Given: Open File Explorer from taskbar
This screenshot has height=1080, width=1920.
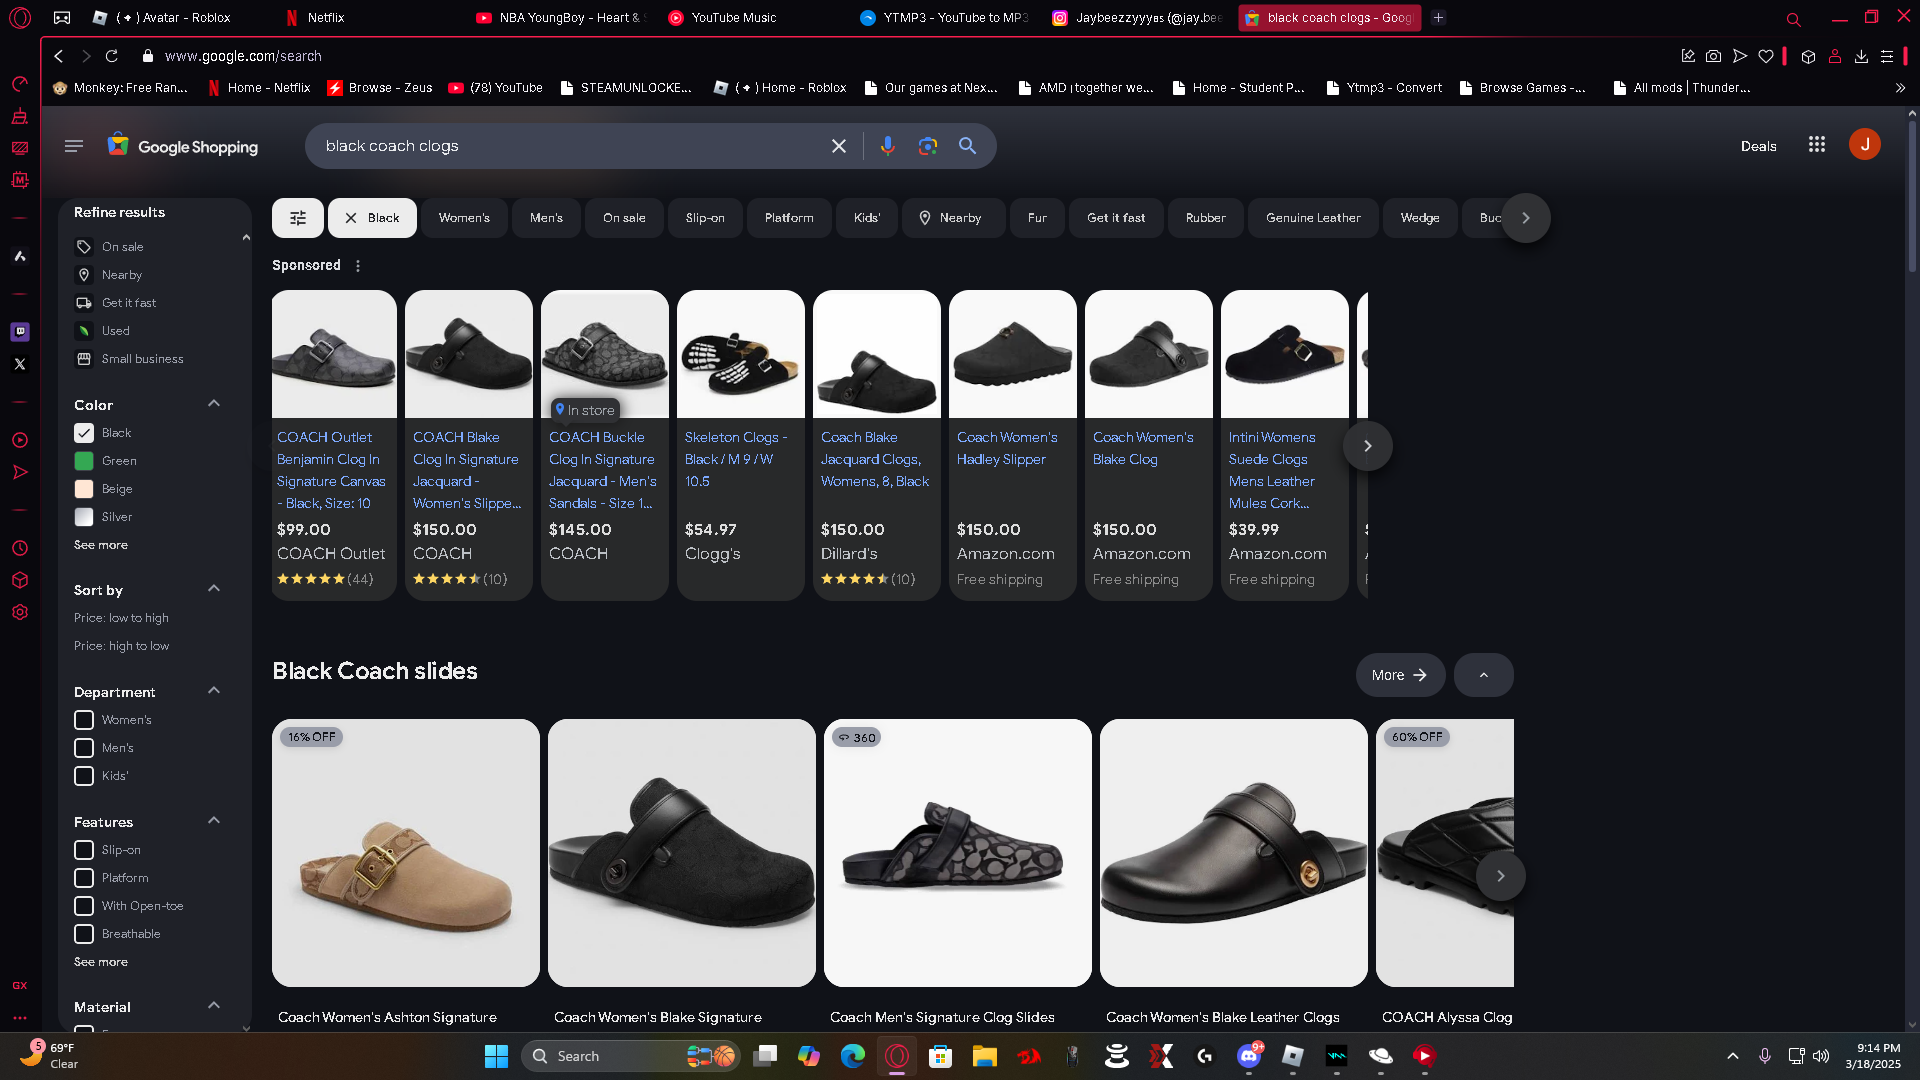Looking at the screenshot, I should tap(985, 1056).
